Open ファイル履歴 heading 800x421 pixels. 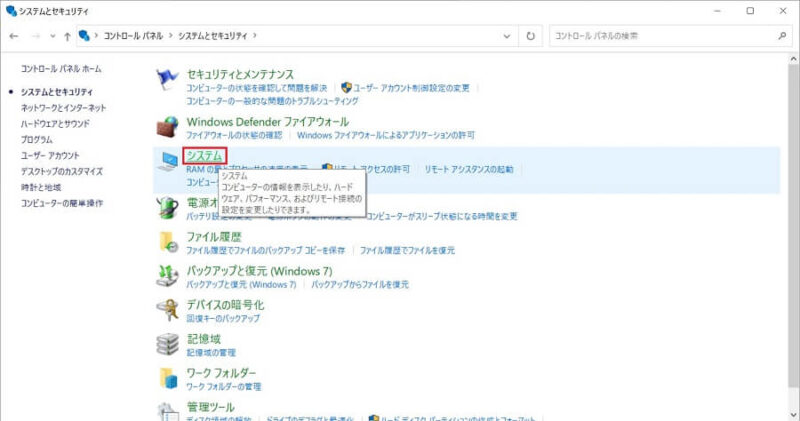tap(214, 237)
